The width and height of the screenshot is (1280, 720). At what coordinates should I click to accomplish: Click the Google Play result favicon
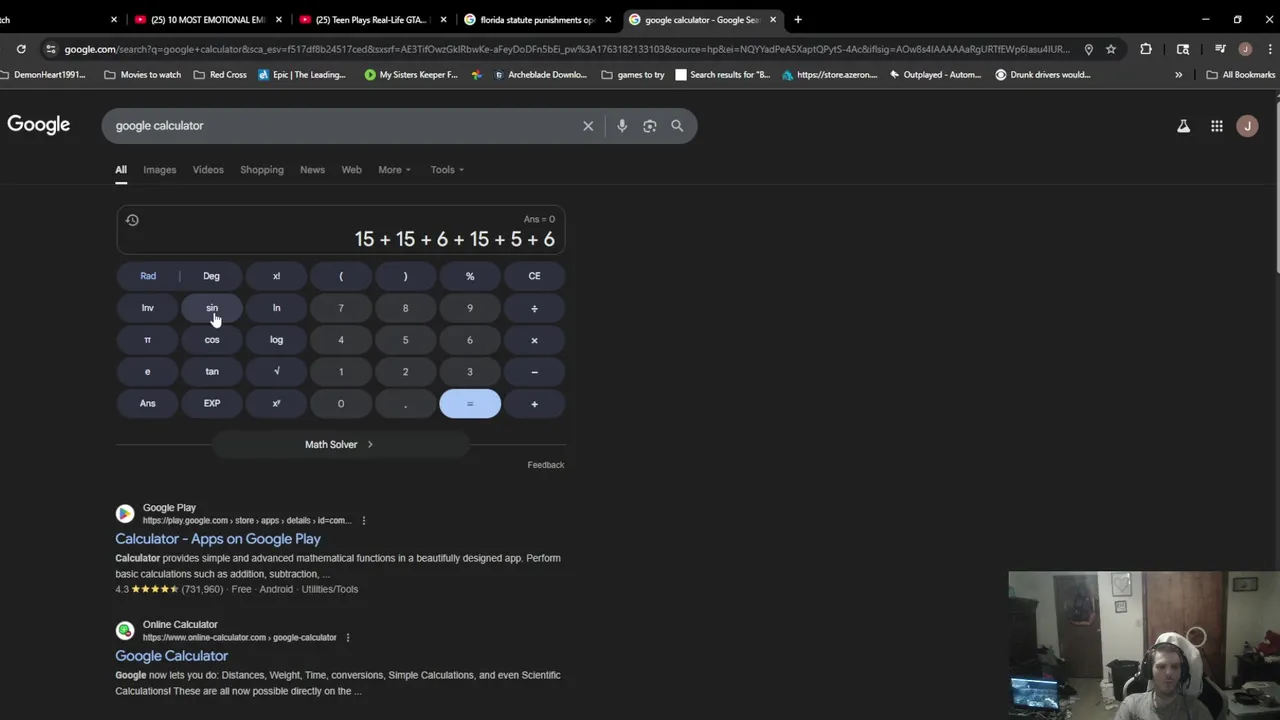(x=125, y=513)
